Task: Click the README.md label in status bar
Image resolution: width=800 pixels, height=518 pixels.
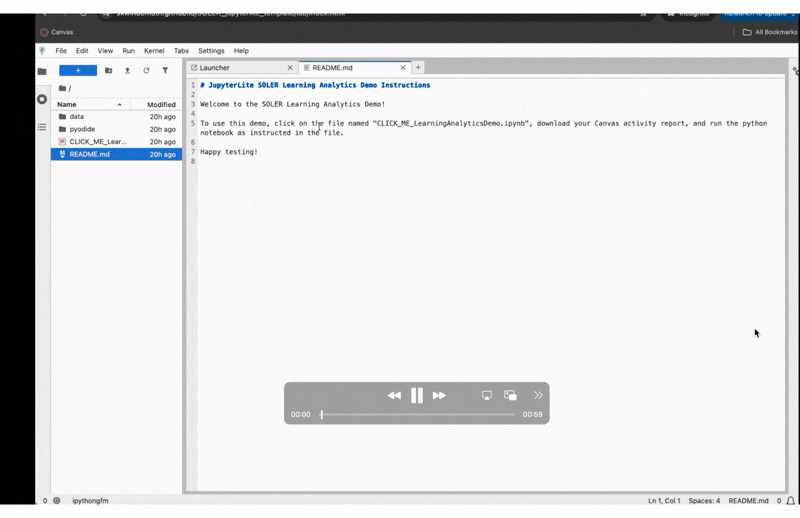Action: pyautogui.click(x=748, y=501)
